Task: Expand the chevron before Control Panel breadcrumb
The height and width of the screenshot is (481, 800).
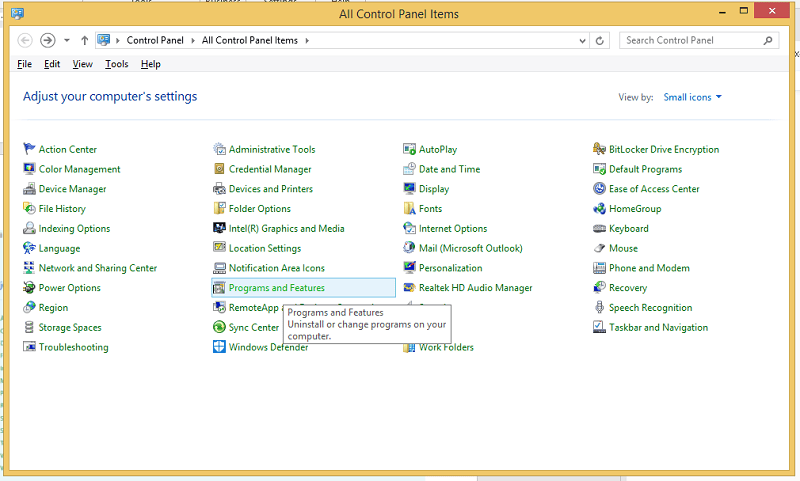Action: click(x=117, y=40)
